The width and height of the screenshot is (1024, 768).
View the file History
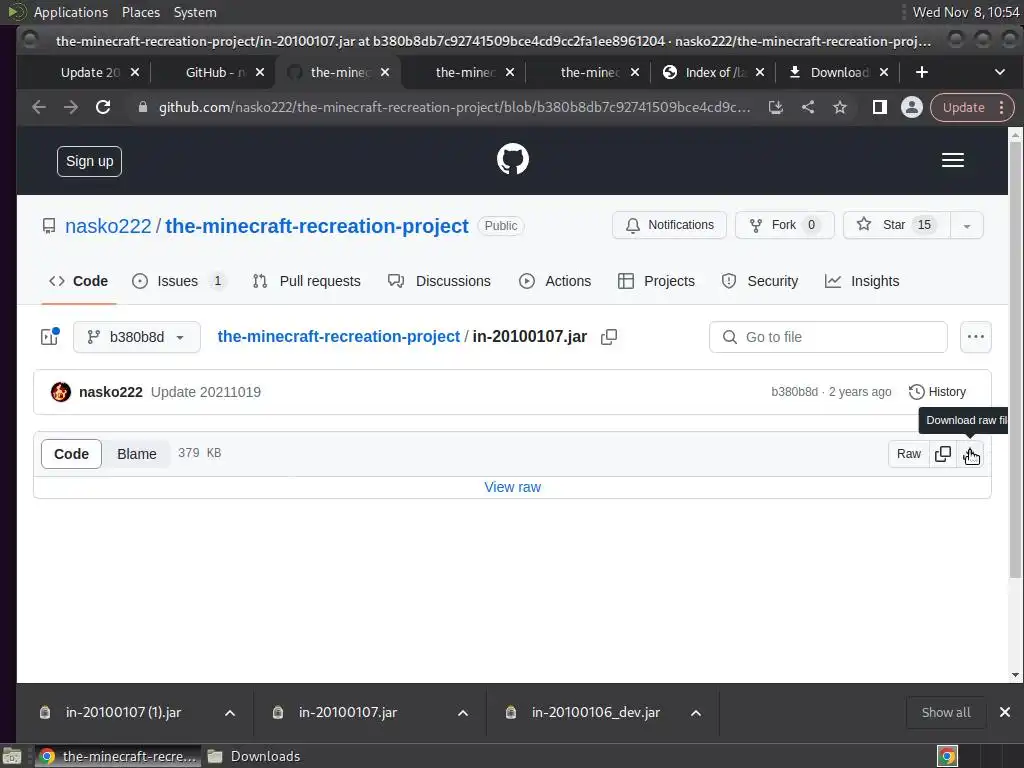[x=937, y=392]
